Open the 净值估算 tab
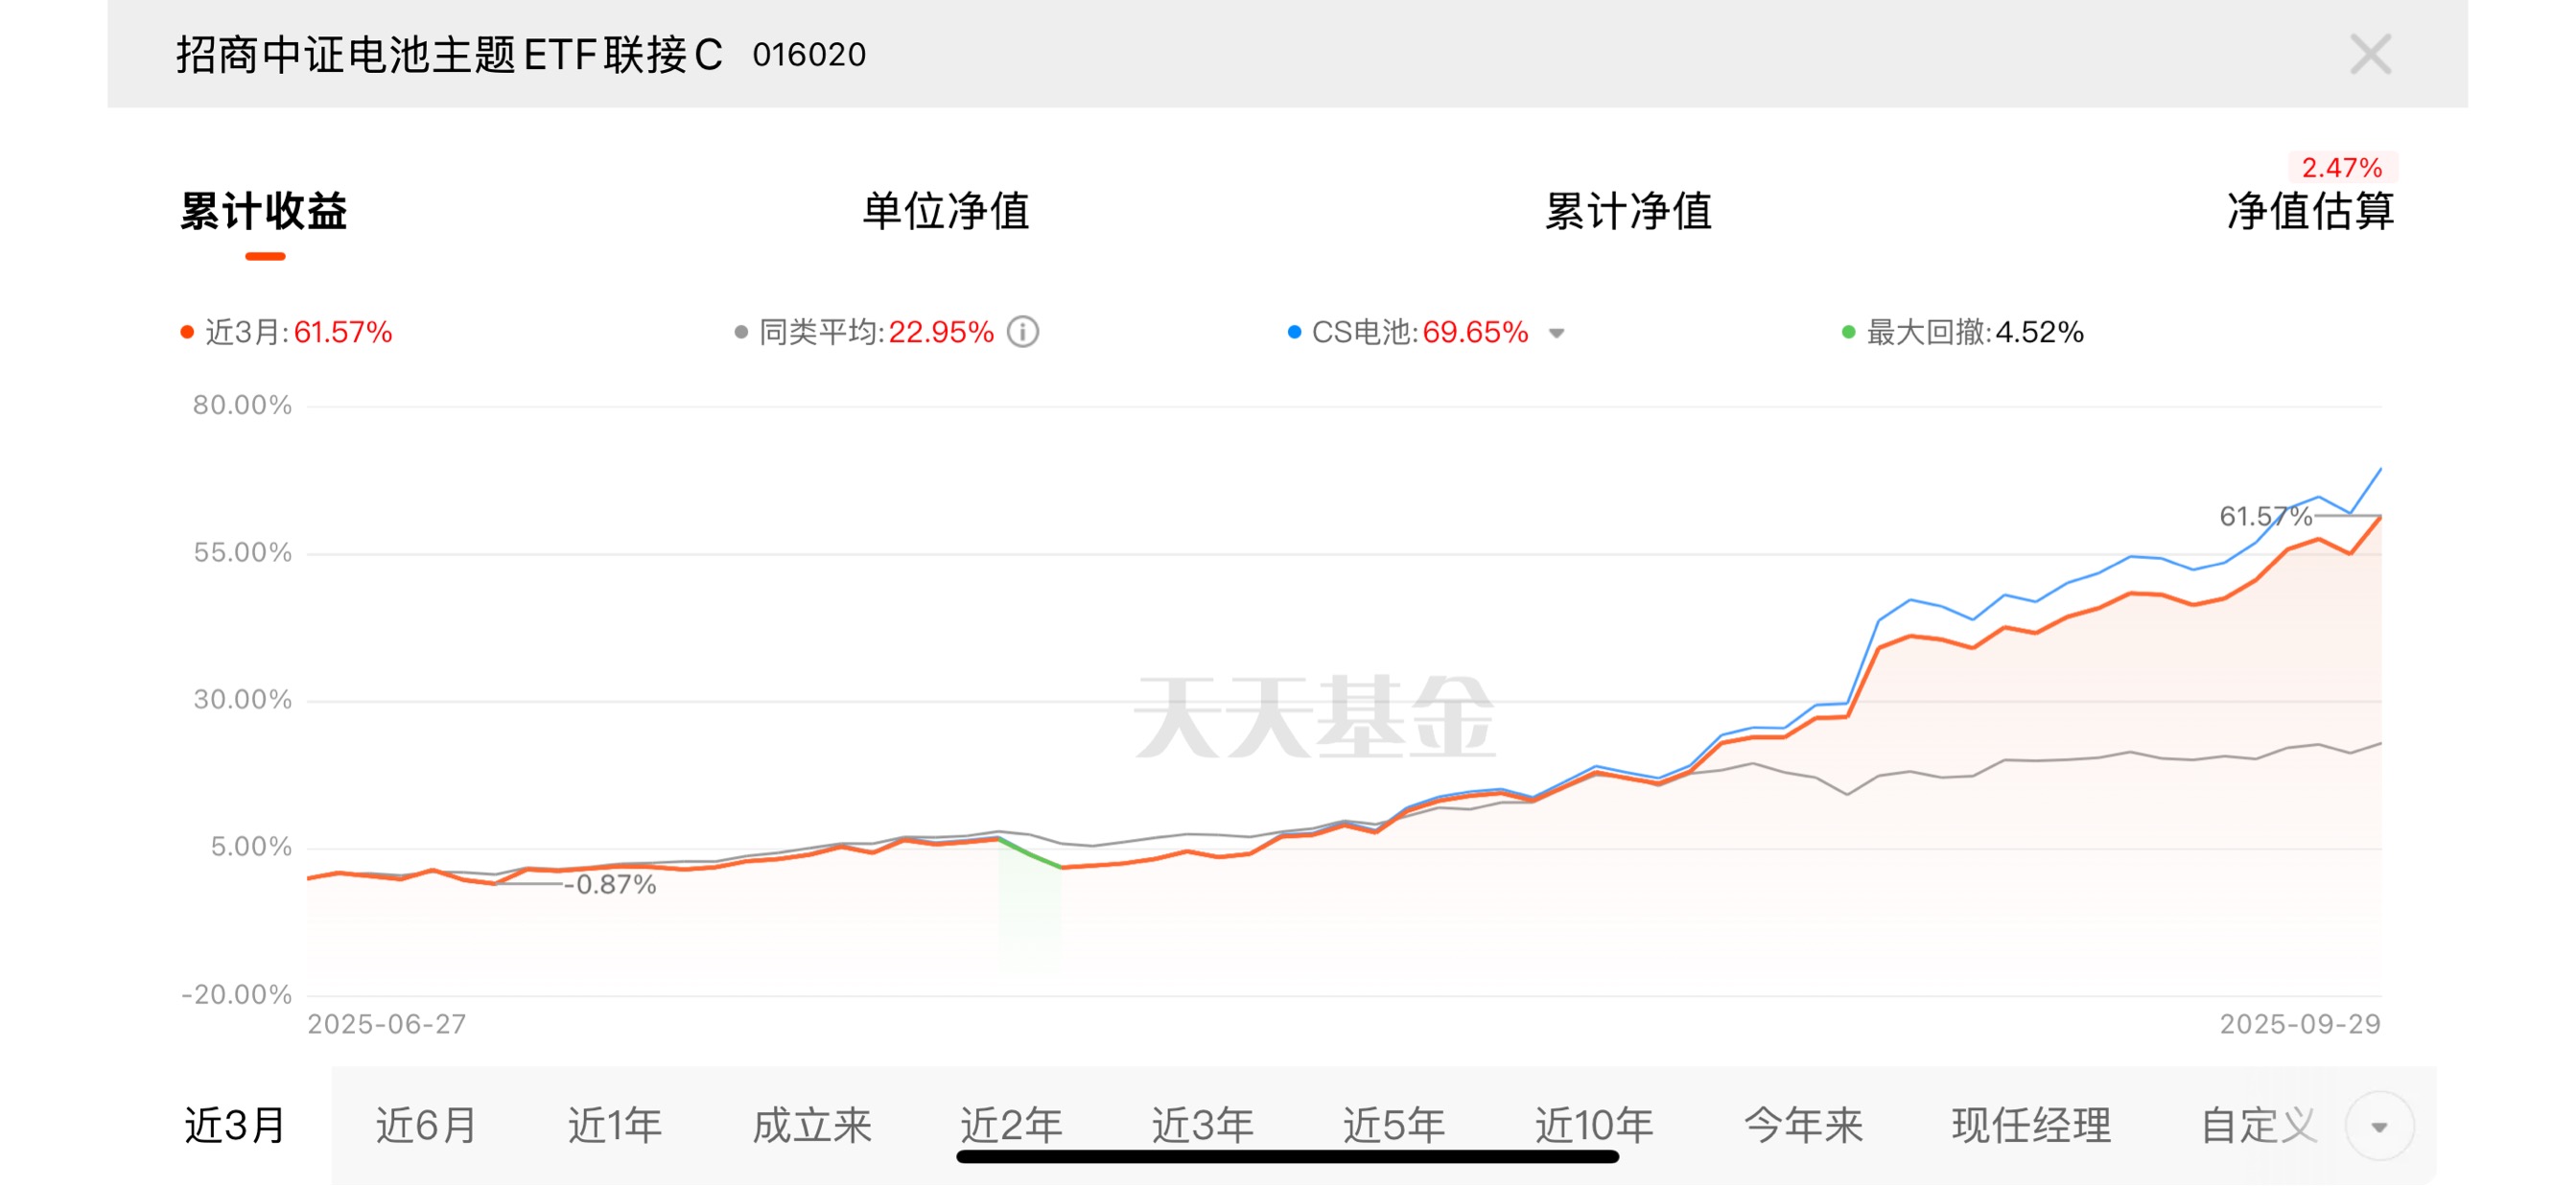Image resolution: width=2576 pixels, height=1186 pixels. pyautogui.click(x=2309, y=212)
